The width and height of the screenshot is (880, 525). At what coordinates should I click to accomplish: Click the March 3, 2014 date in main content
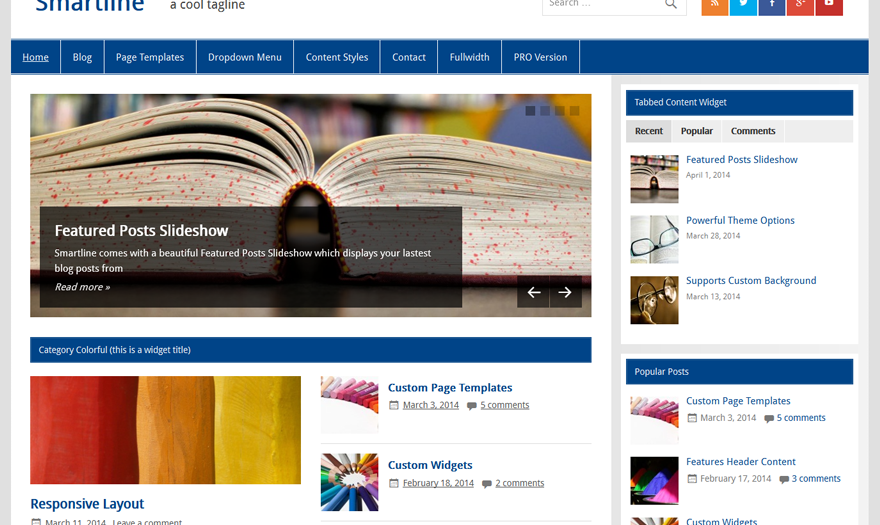coord(430,405)
